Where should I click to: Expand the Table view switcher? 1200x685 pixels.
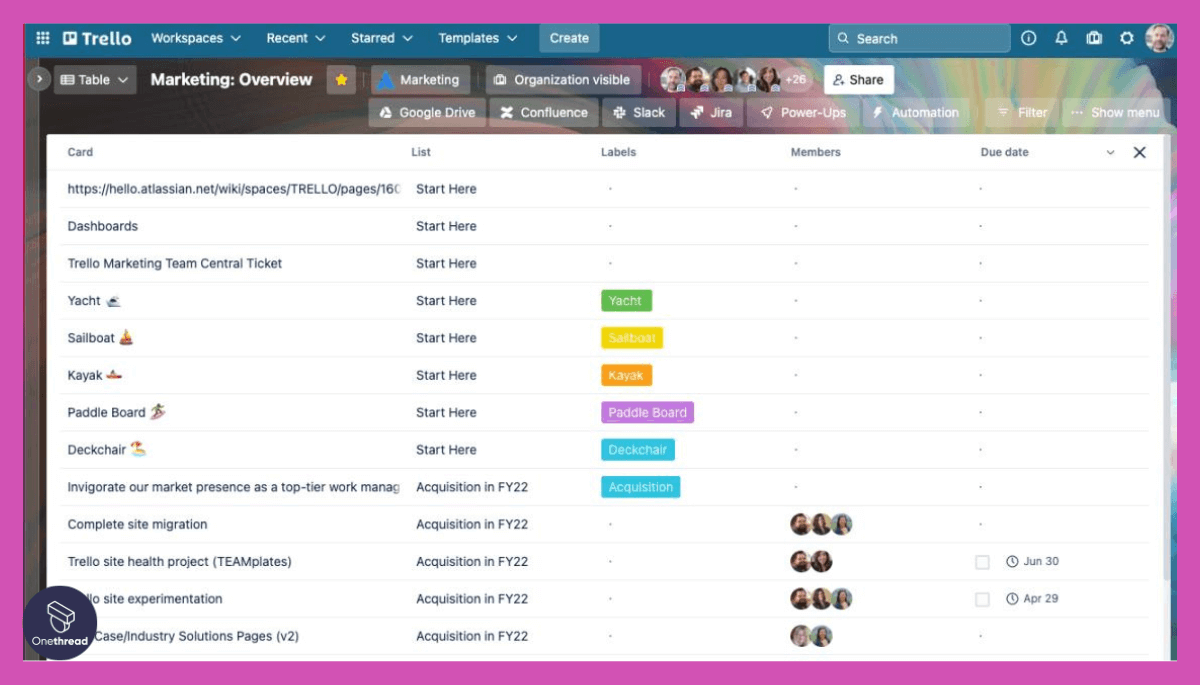[x=95, y=79]
